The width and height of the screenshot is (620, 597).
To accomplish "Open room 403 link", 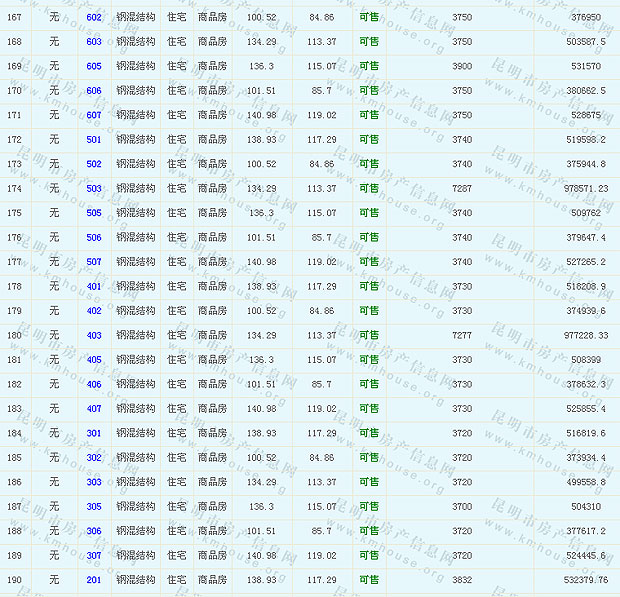I will pyautogui.click(x=94, y=335).
